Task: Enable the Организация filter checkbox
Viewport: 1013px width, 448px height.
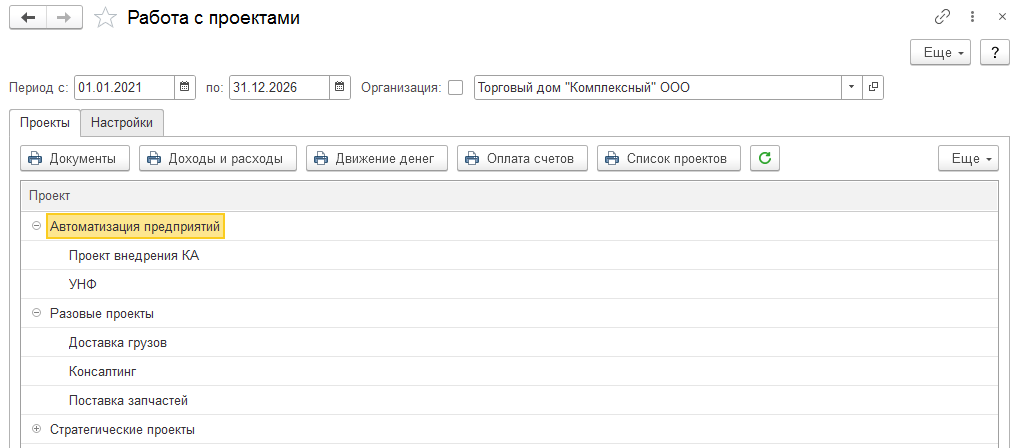Action: pos(456,88)
